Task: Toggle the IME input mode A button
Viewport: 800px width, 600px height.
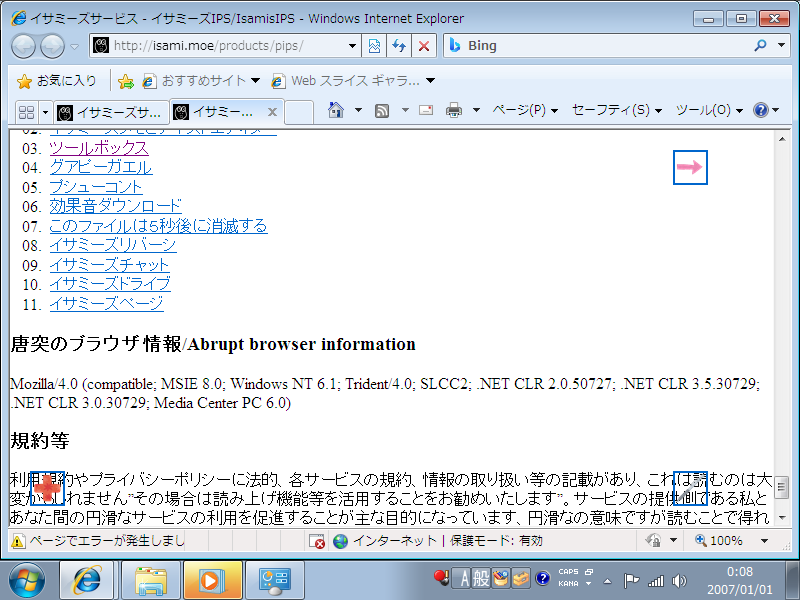Action: coord(464,579)
